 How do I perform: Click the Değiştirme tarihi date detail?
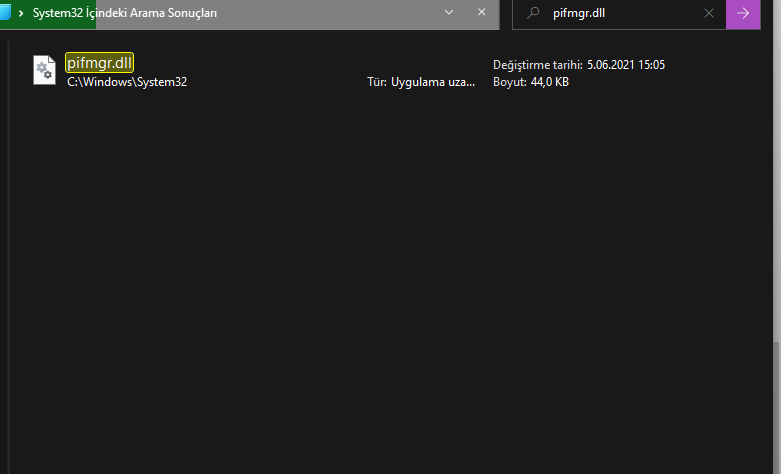(538, 65)
